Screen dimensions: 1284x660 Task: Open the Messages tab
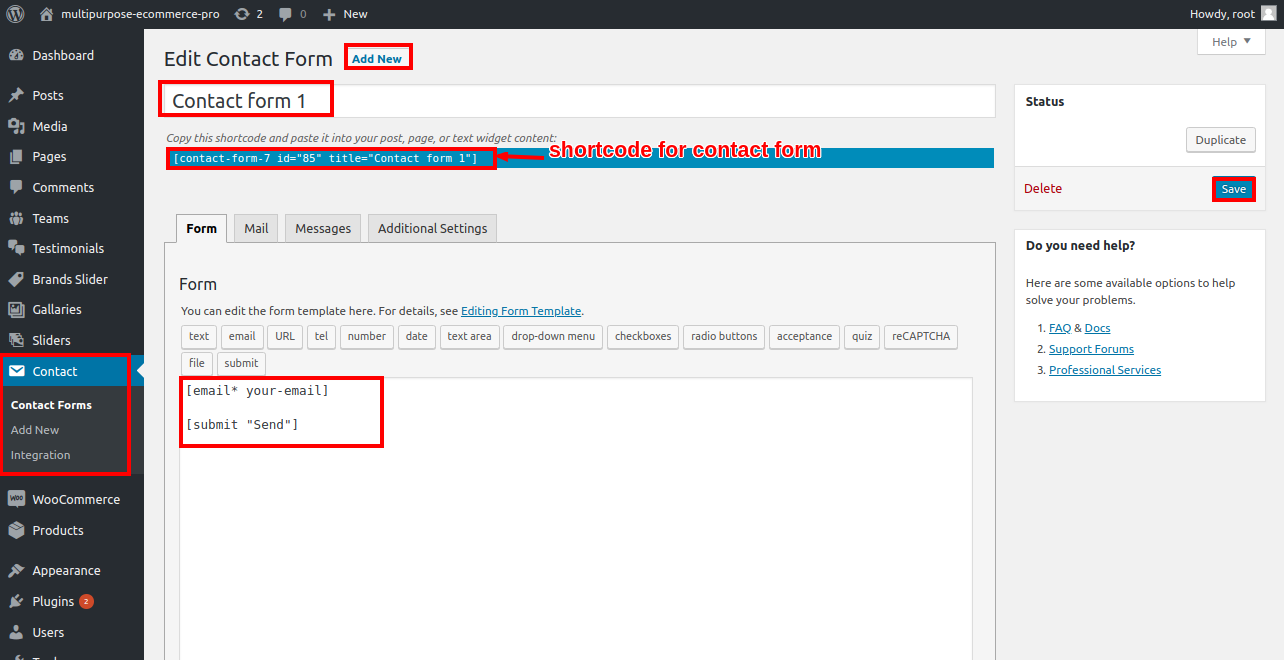tap(323, 228)
